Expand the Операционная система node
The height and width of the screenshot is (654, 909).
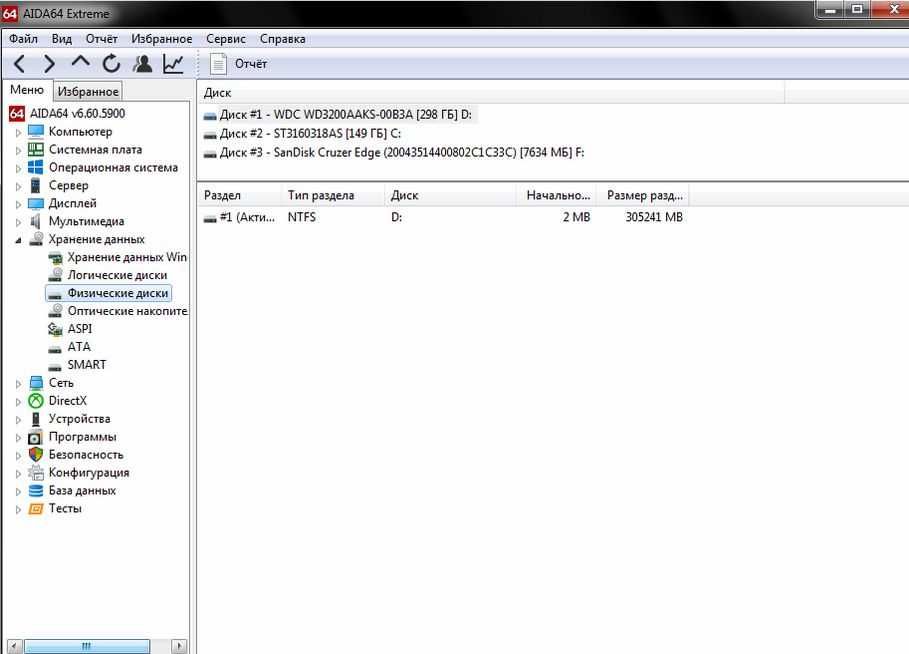18,169
